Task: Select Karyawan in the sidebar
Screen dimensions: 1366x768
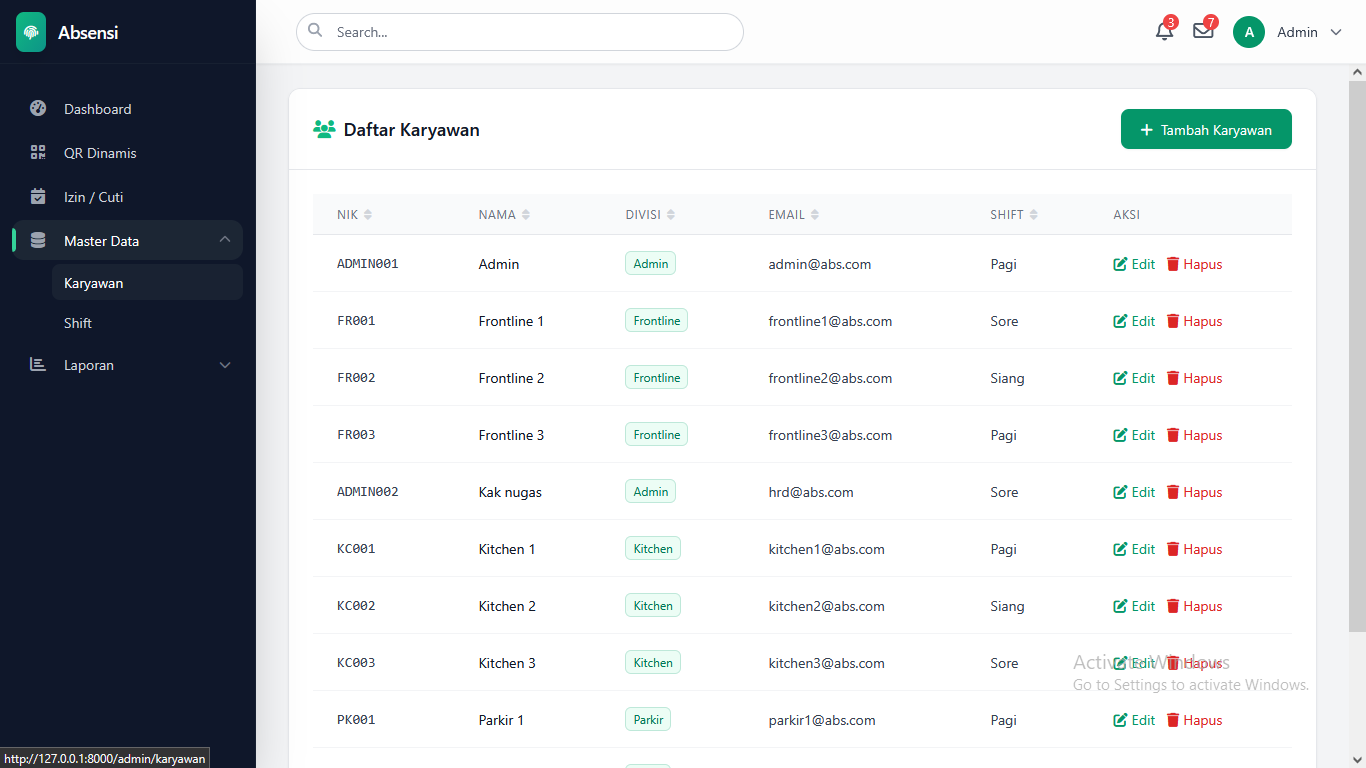Action: coord(94,283)
